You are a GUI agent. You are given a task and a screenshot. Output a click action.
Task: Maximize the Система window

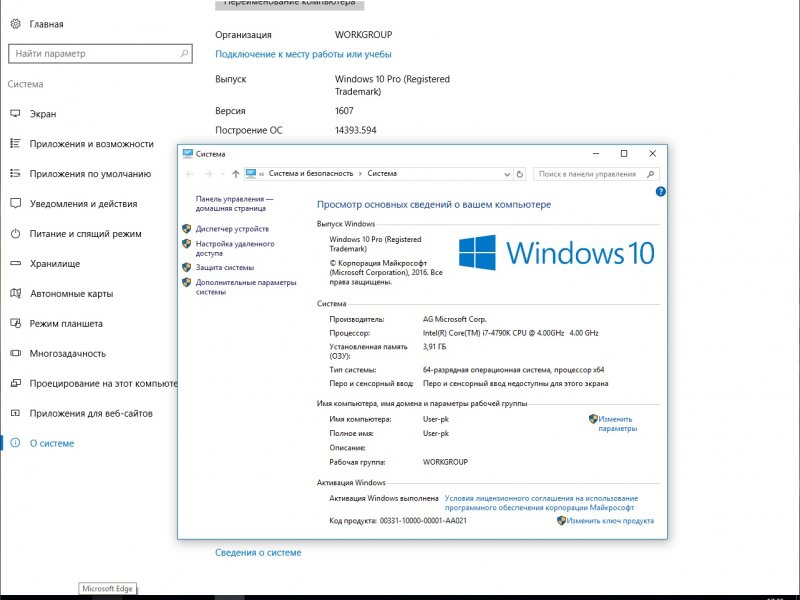tap(623, 154)
